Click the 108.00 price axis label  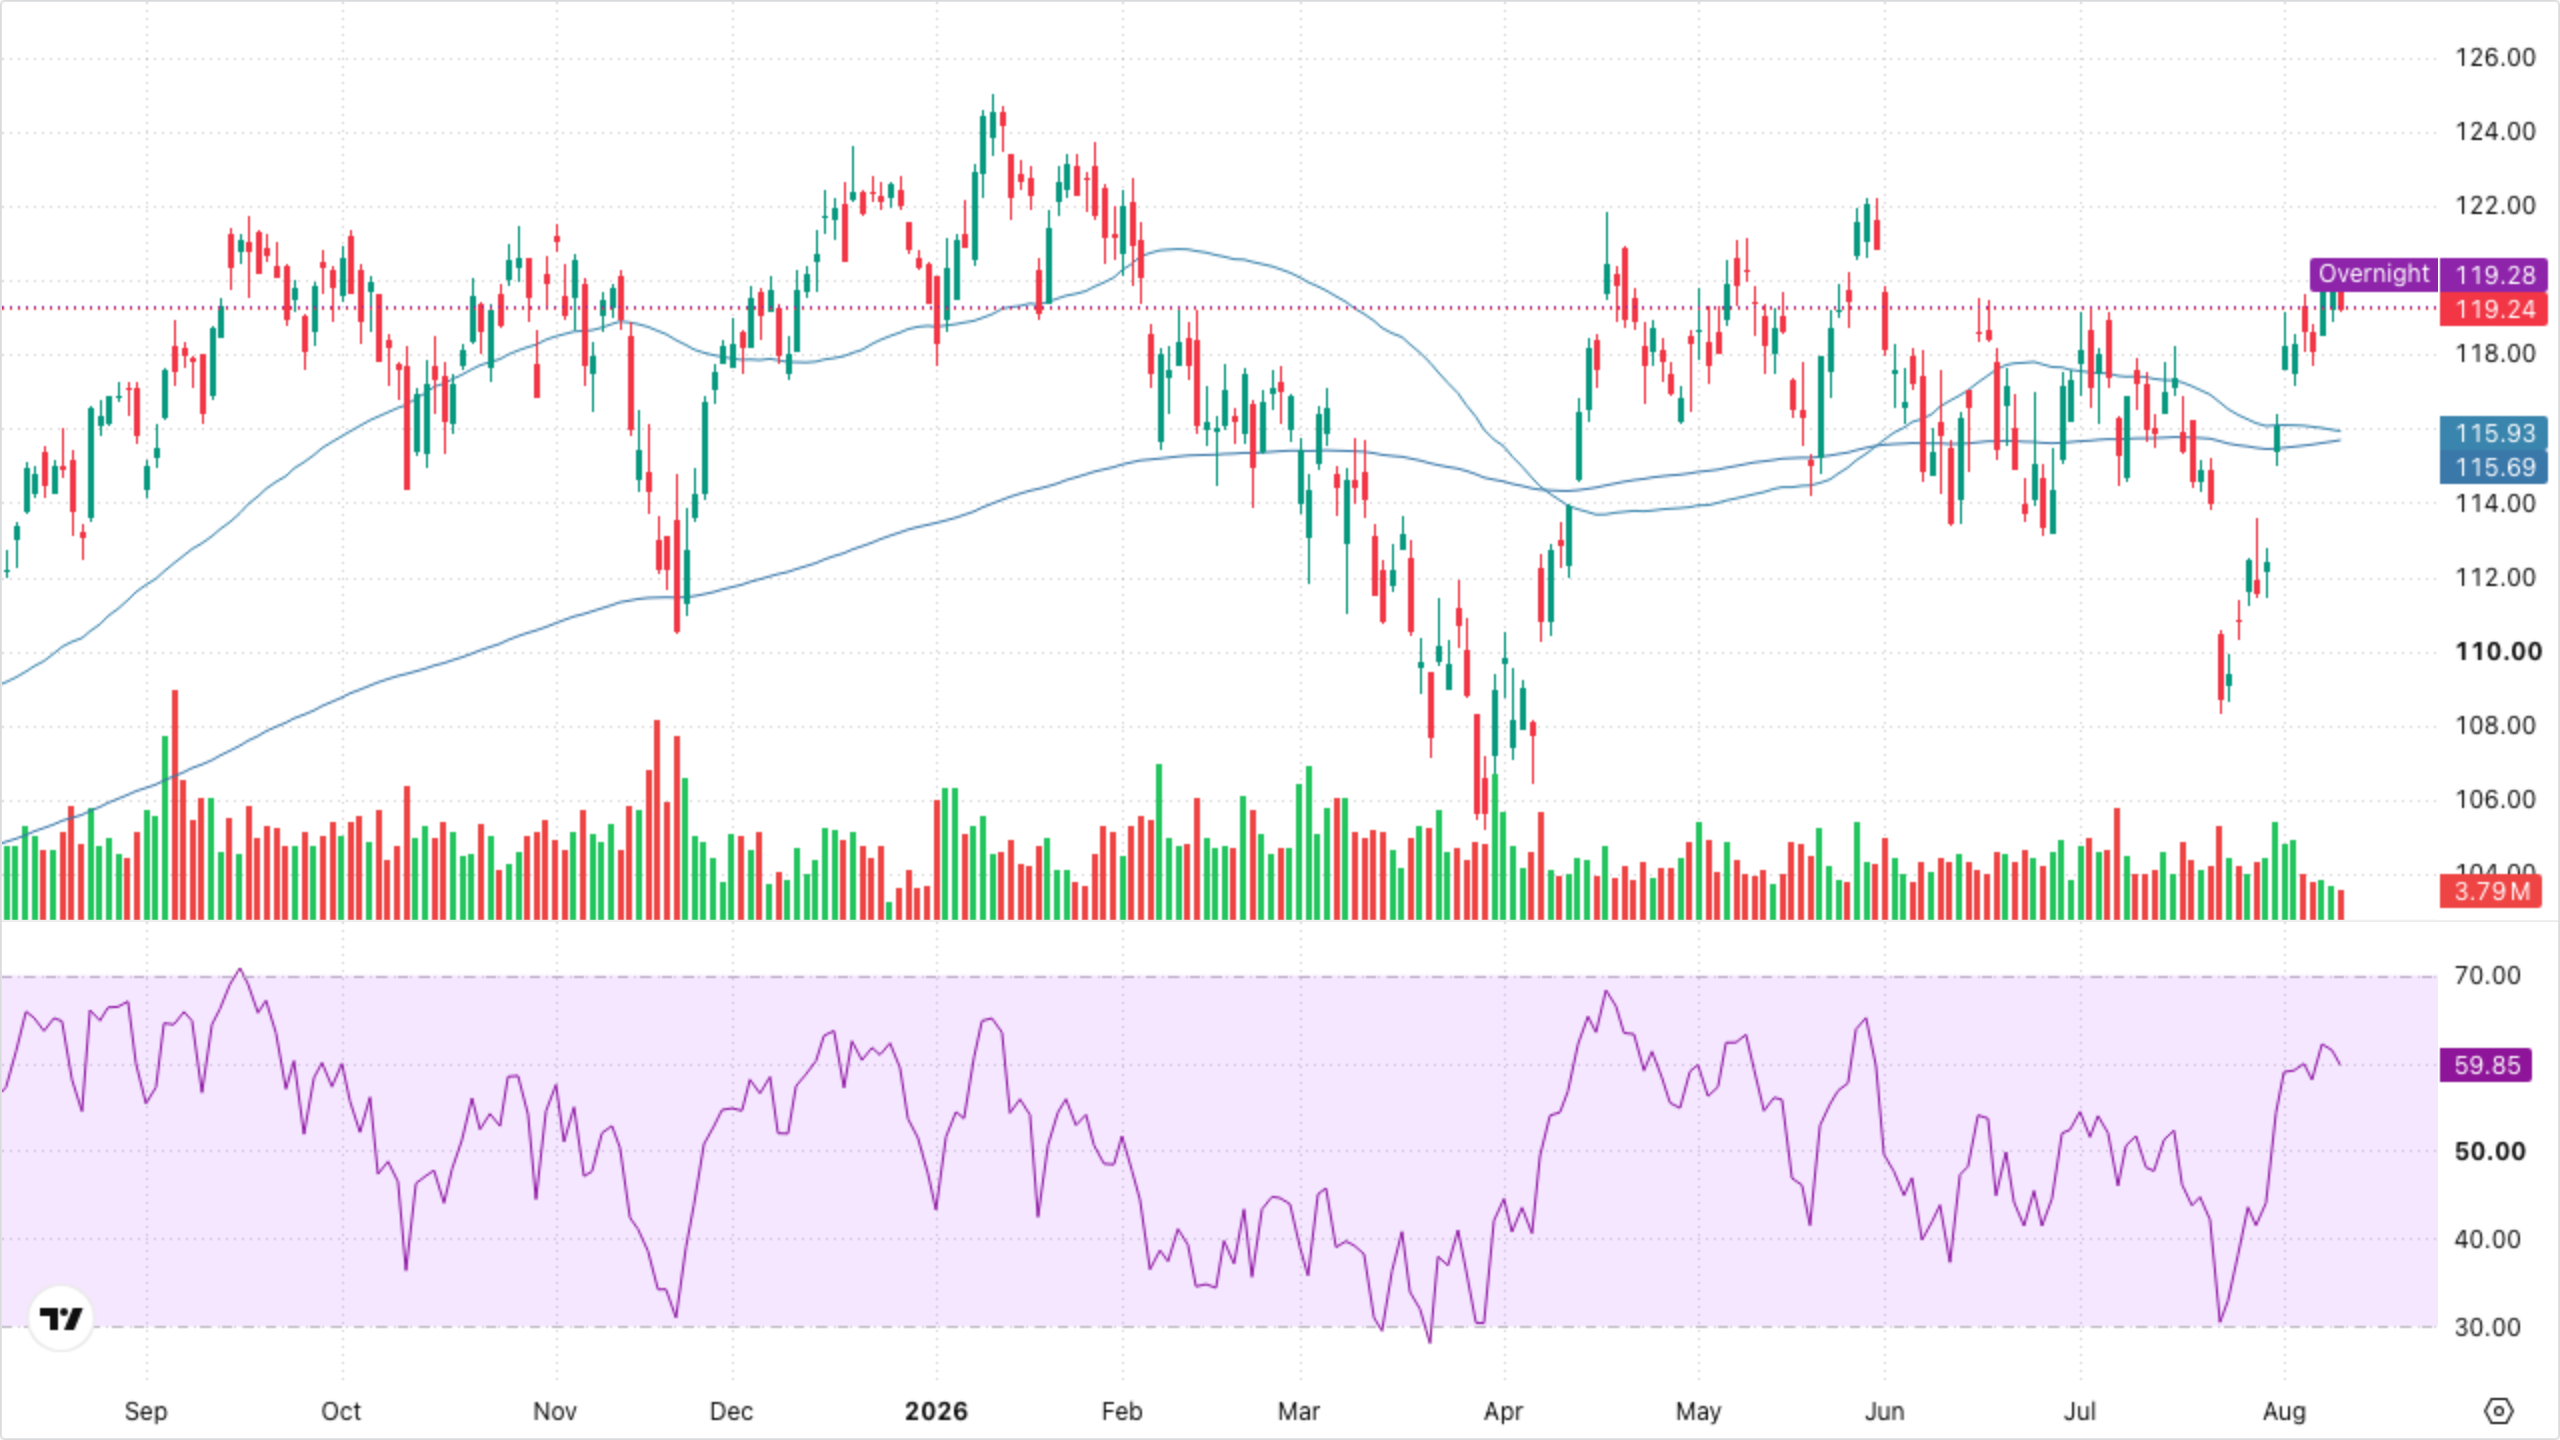point(2495,725)
